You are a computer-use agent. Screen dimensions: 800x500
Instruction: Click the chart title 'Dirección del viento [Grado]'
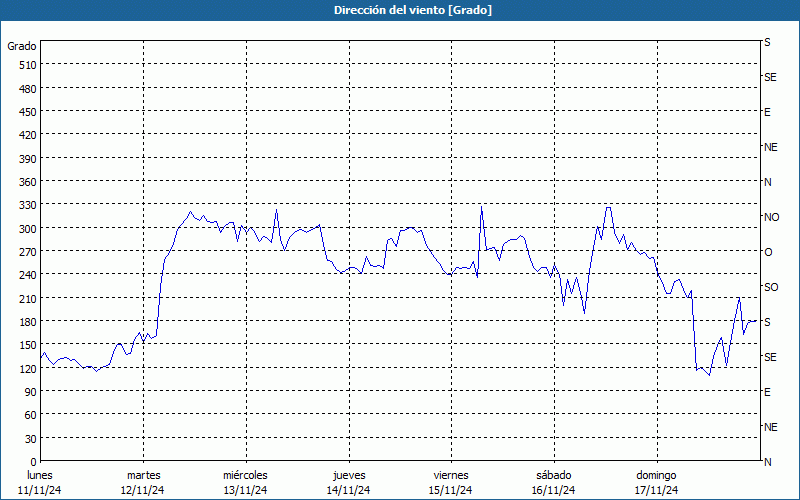[x=413, y=10]
